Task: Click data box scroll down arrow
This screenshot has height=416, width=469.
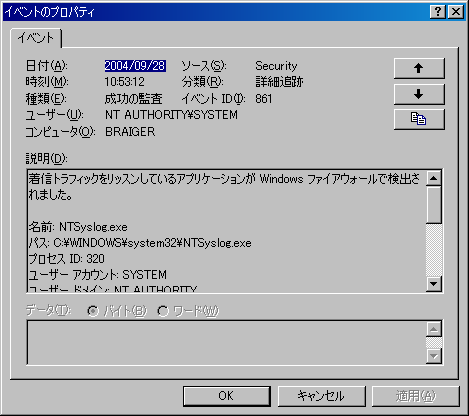Action: point(434,356)
